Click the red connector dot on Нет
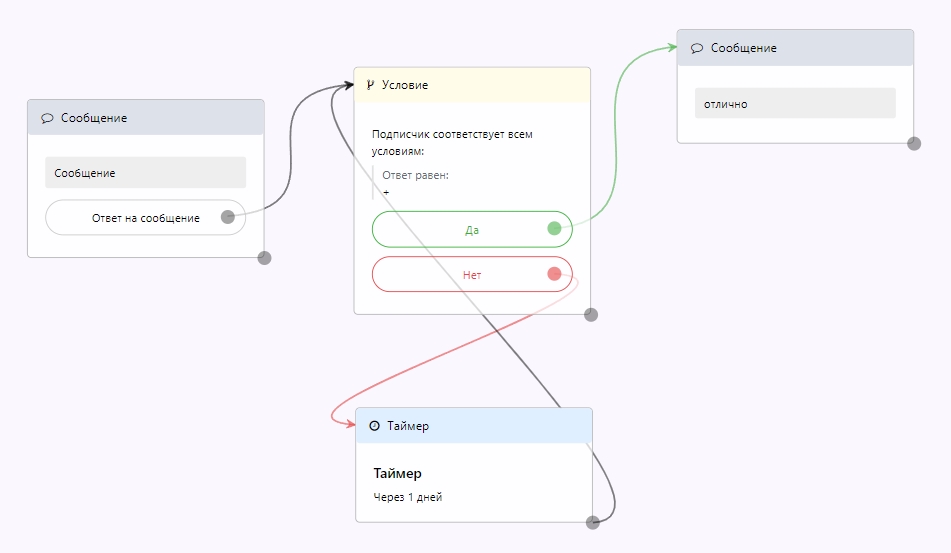The height and width of the screenshot is (553, 951). point(554,274)
